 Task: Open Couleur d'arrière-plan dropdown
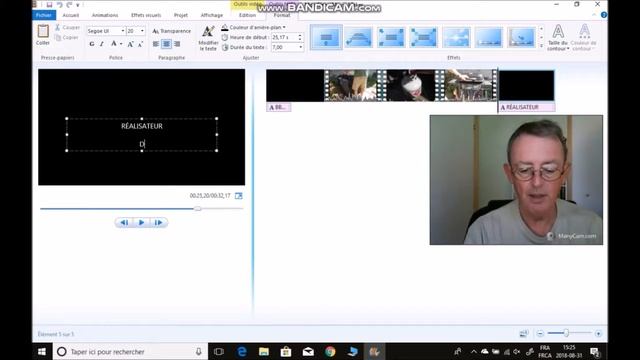pos(253,27)
